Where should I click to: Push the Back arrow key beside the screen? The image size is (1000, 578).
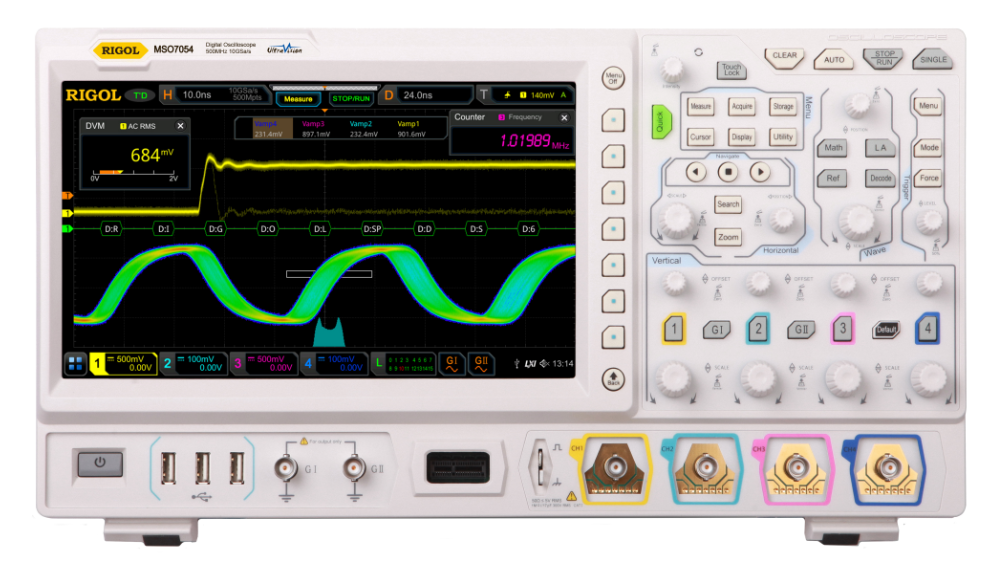click(613, 379)
